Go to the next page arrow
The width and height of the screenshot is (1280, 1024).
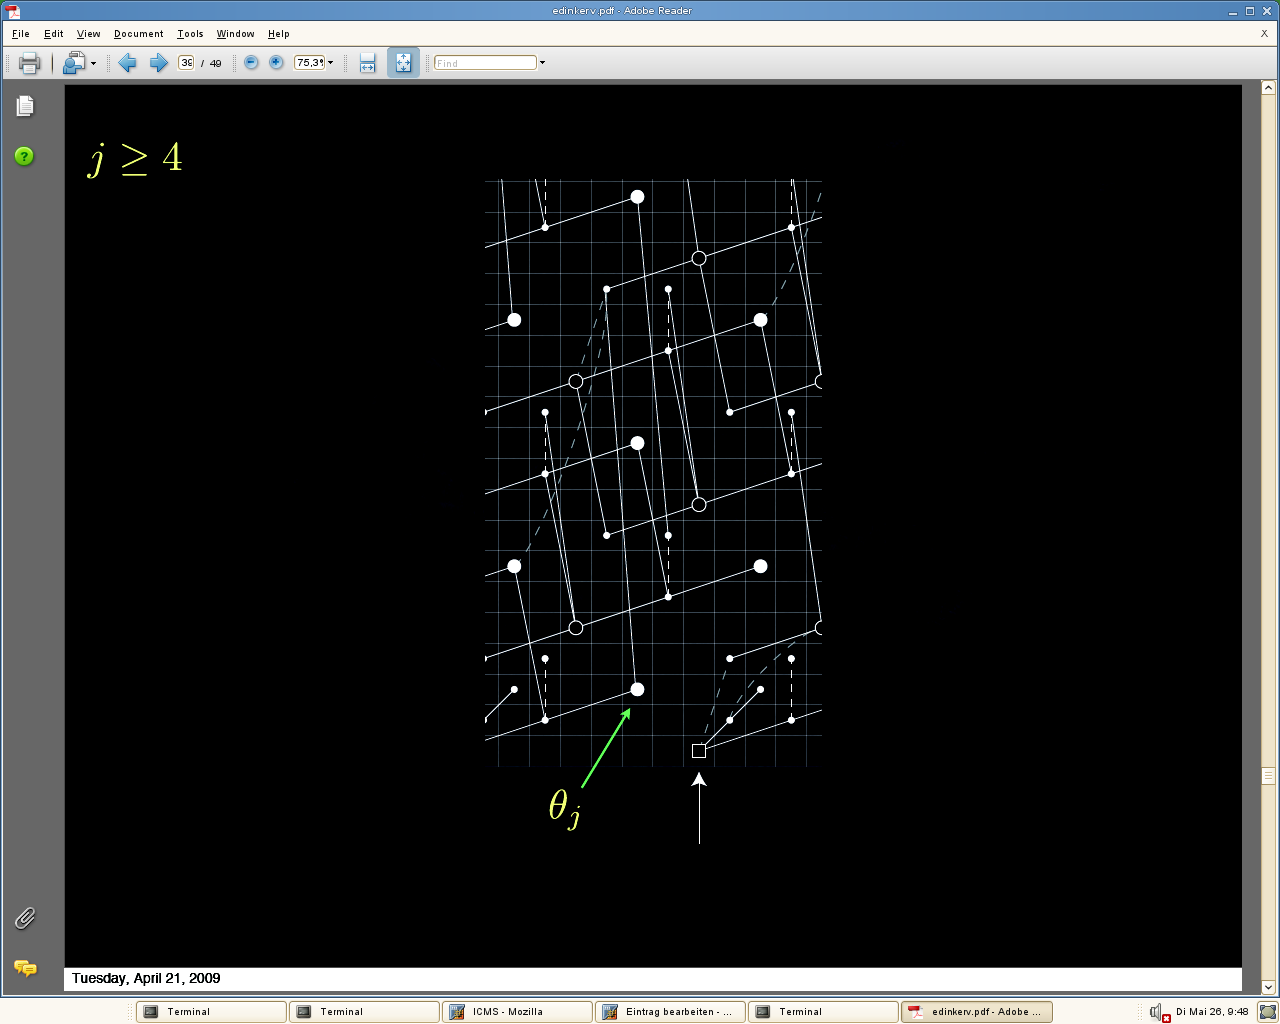[158, 63]
